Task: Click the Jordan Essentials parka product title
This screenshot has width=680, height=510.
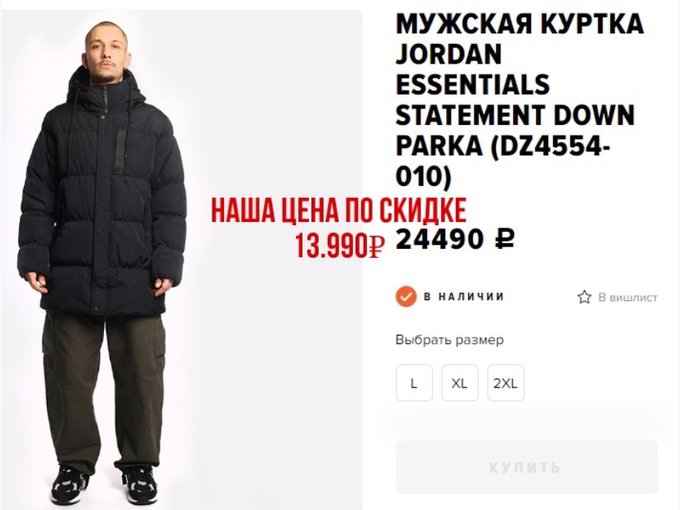Action: point(519,100)
